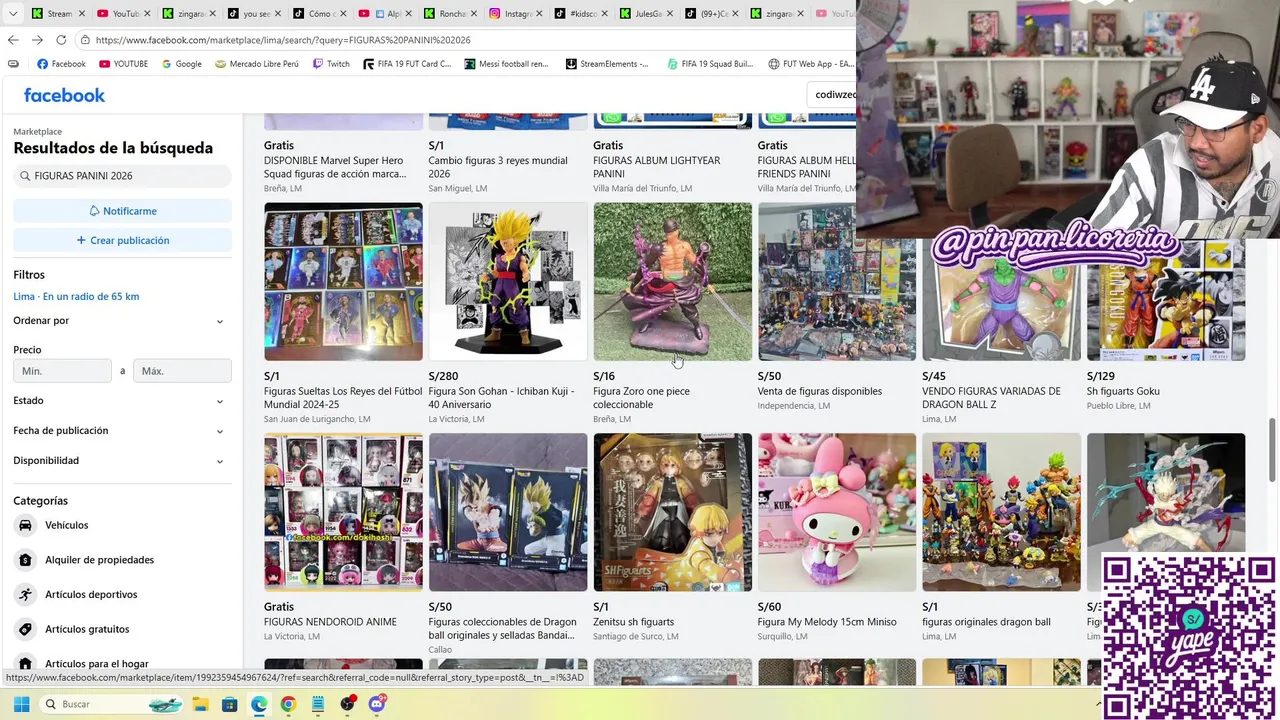Expand the Estado filter
Viewport: 1280px width, 720px height.
[x=122, y=401]
